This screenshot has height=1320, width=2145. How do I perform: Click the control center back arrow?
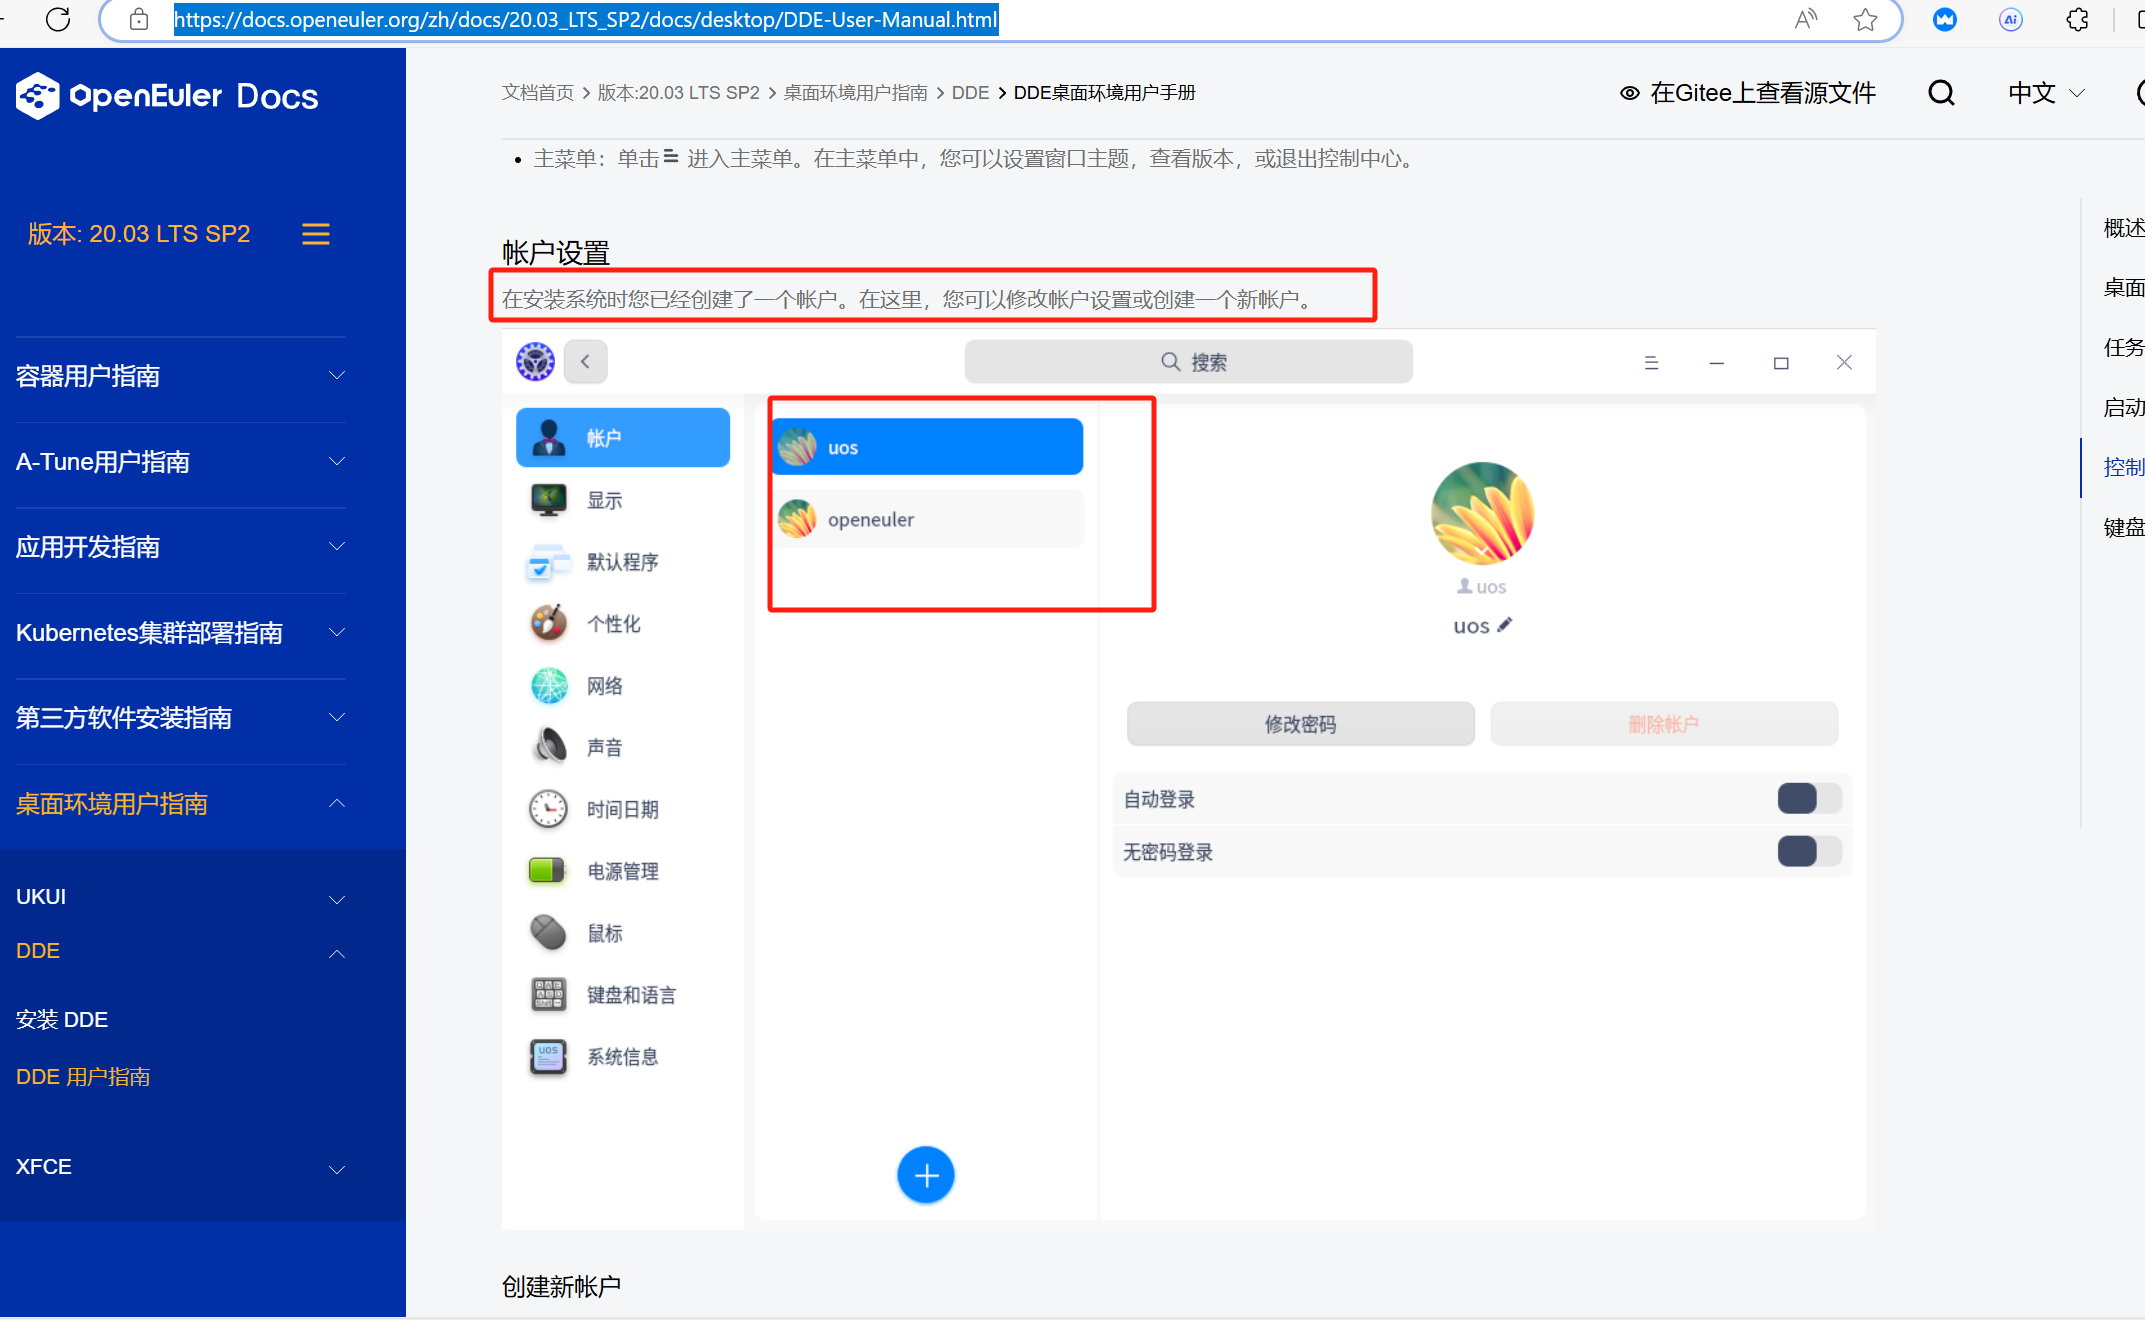click(x=586, y=362)
